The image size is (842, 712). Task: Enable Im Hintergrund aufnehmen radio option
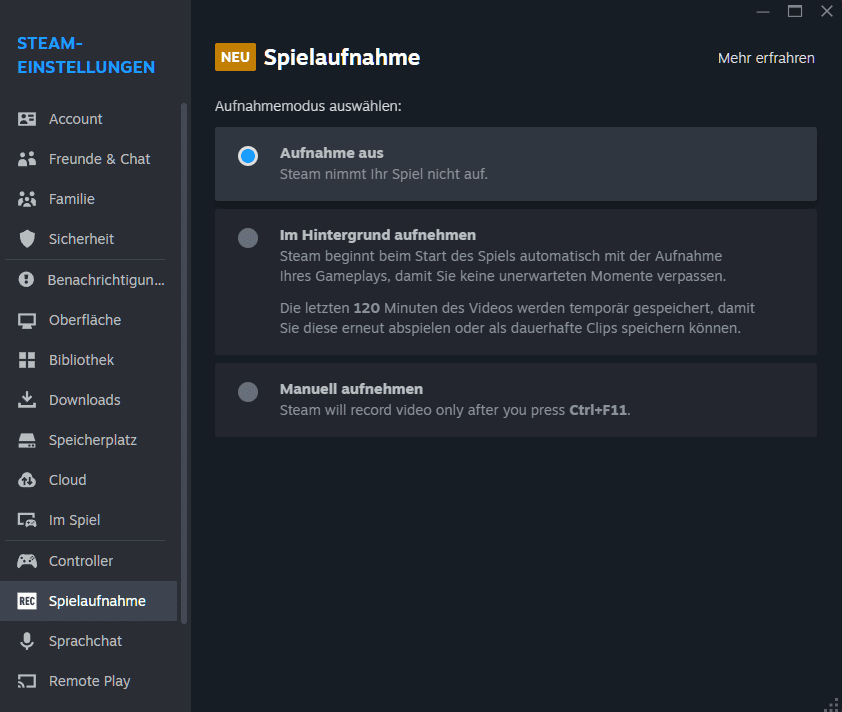click(248, 238)
